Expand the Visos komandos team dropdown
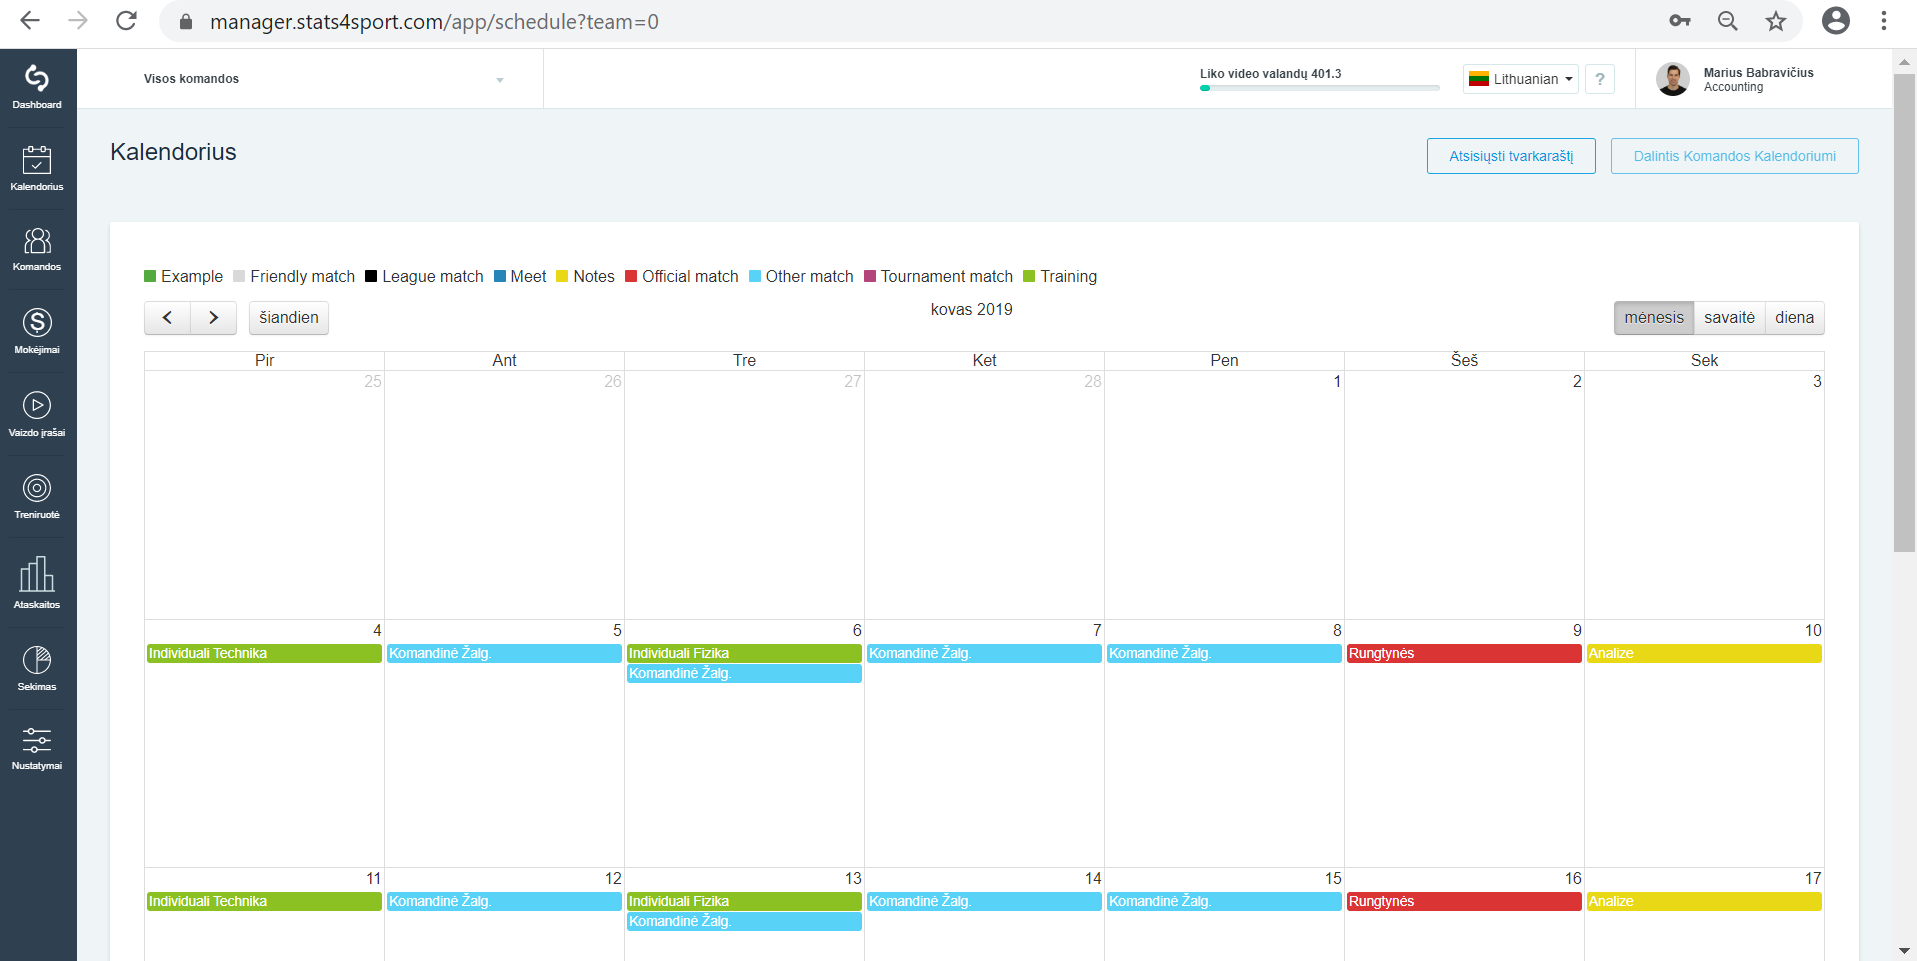This screenshot has height=961, width=1917. (x=324, y=79)
